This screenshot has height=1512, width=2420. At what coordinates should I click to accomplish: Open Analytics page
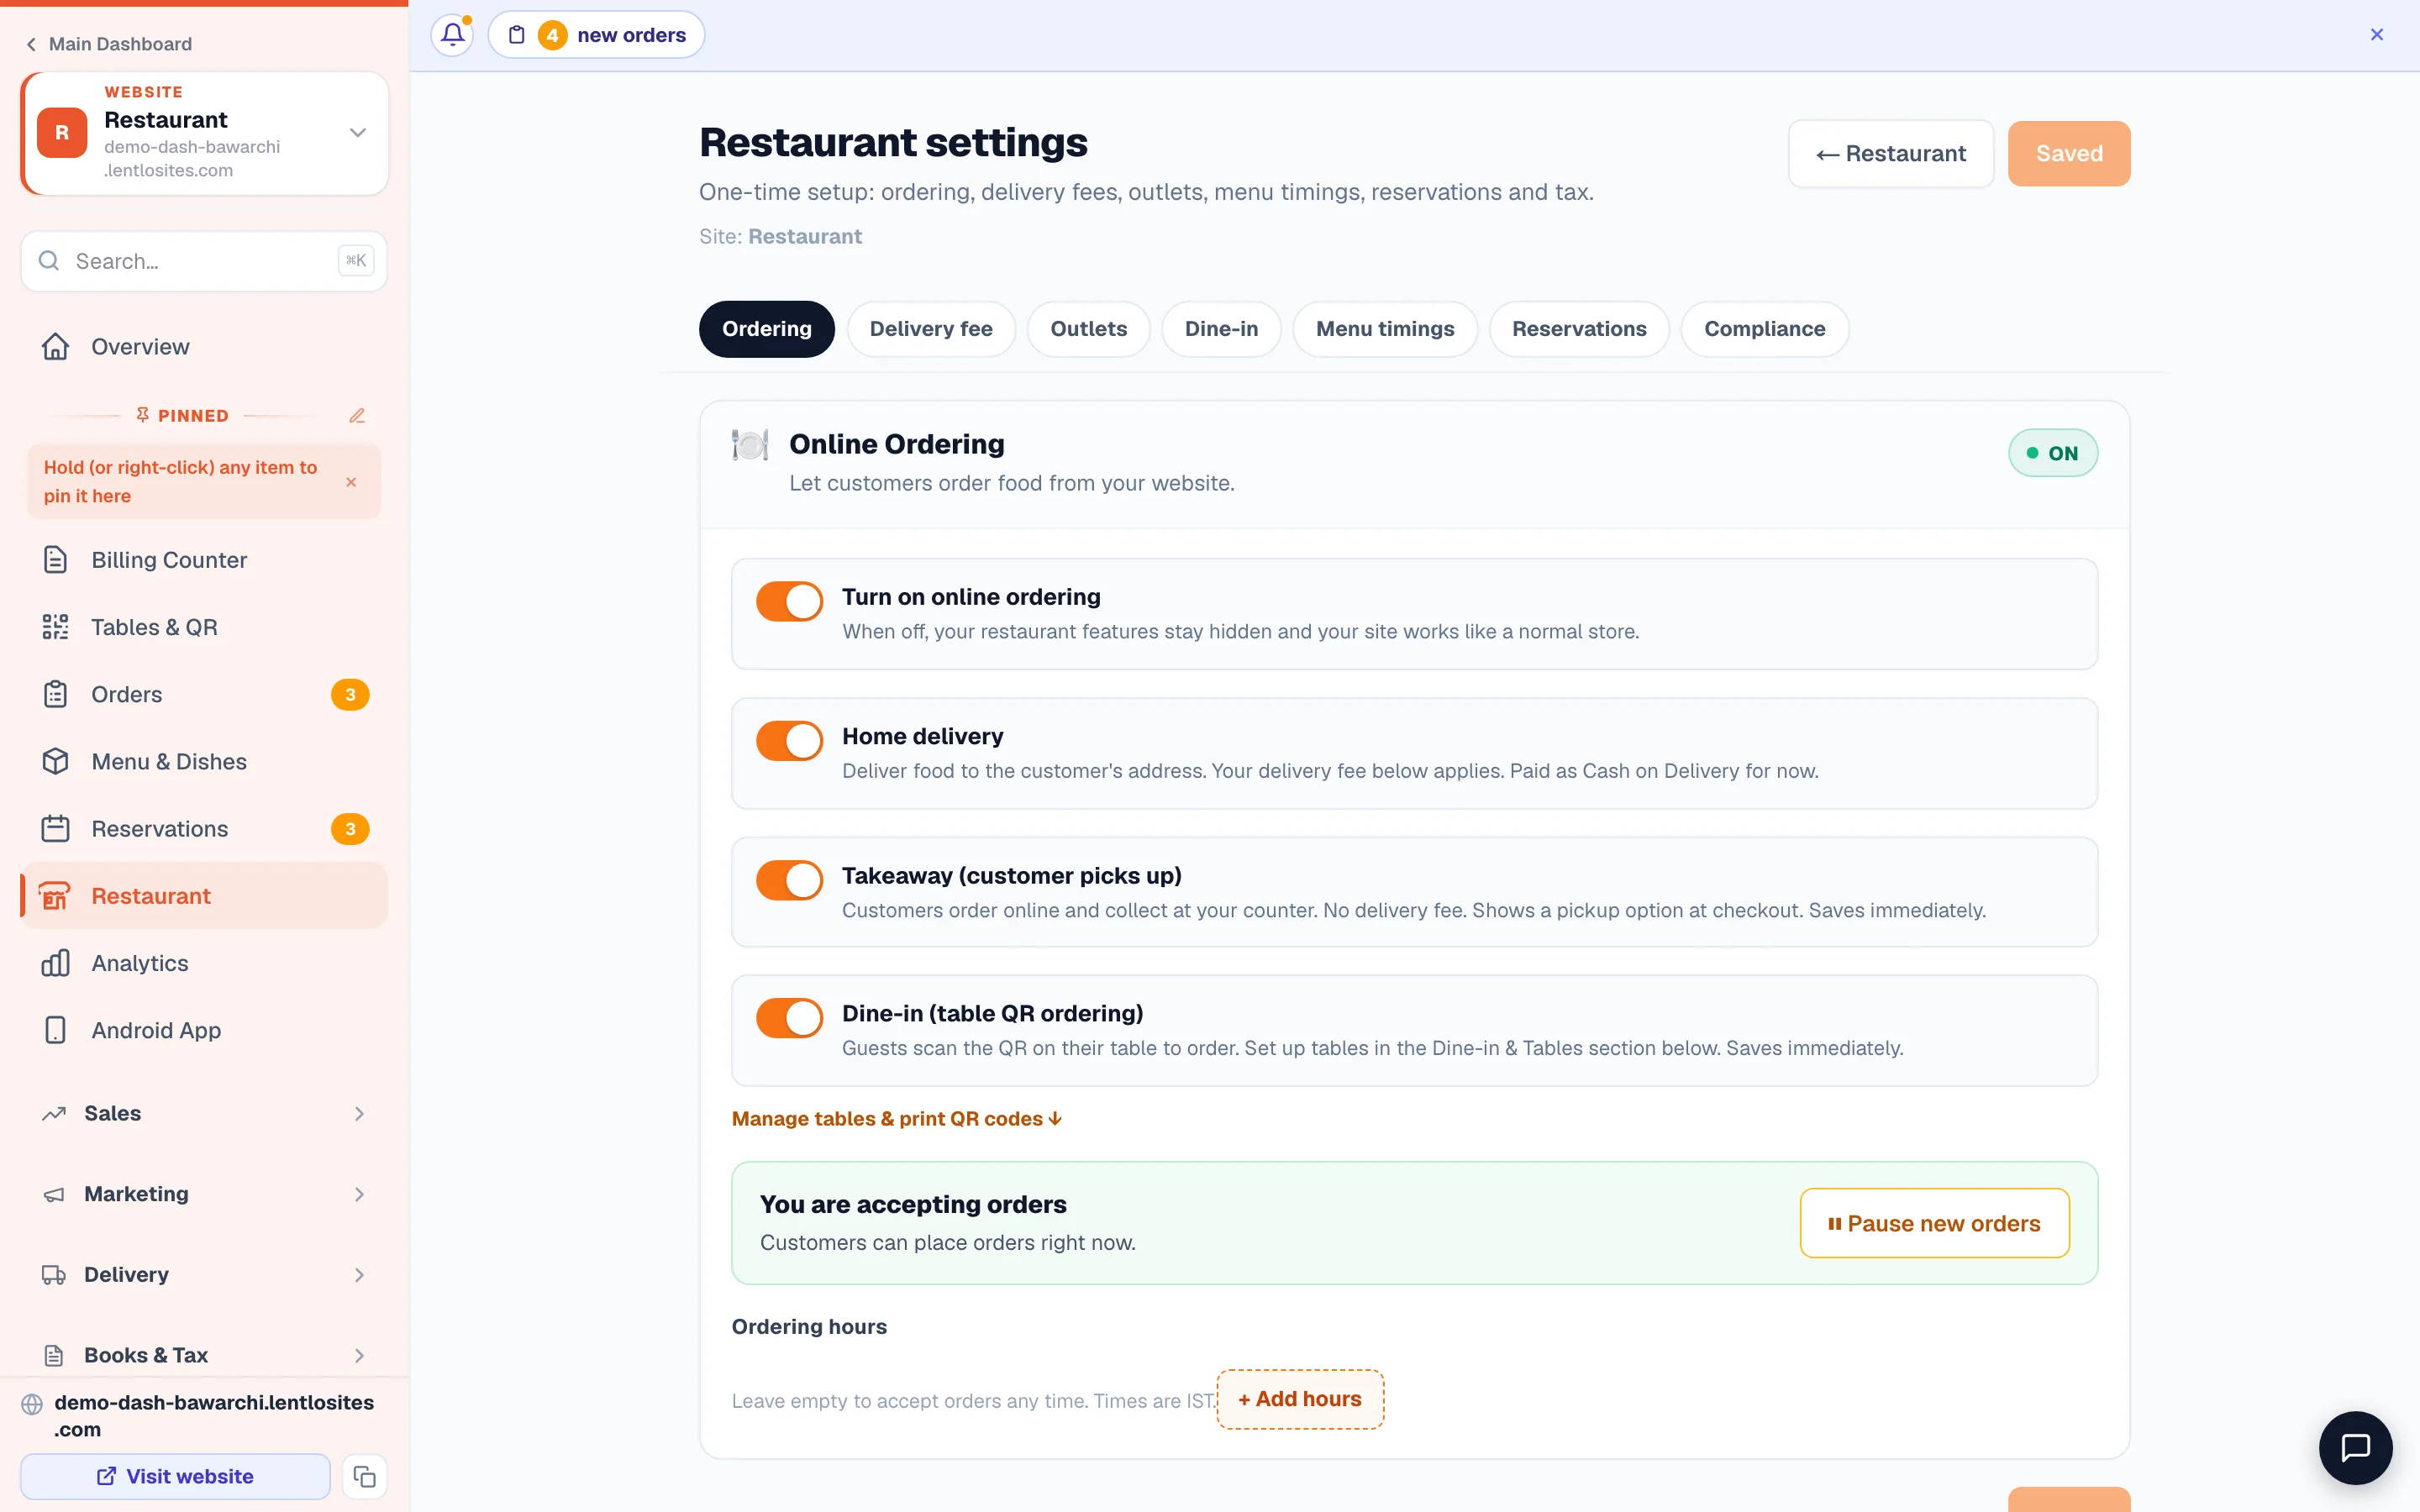click(204, 963)
